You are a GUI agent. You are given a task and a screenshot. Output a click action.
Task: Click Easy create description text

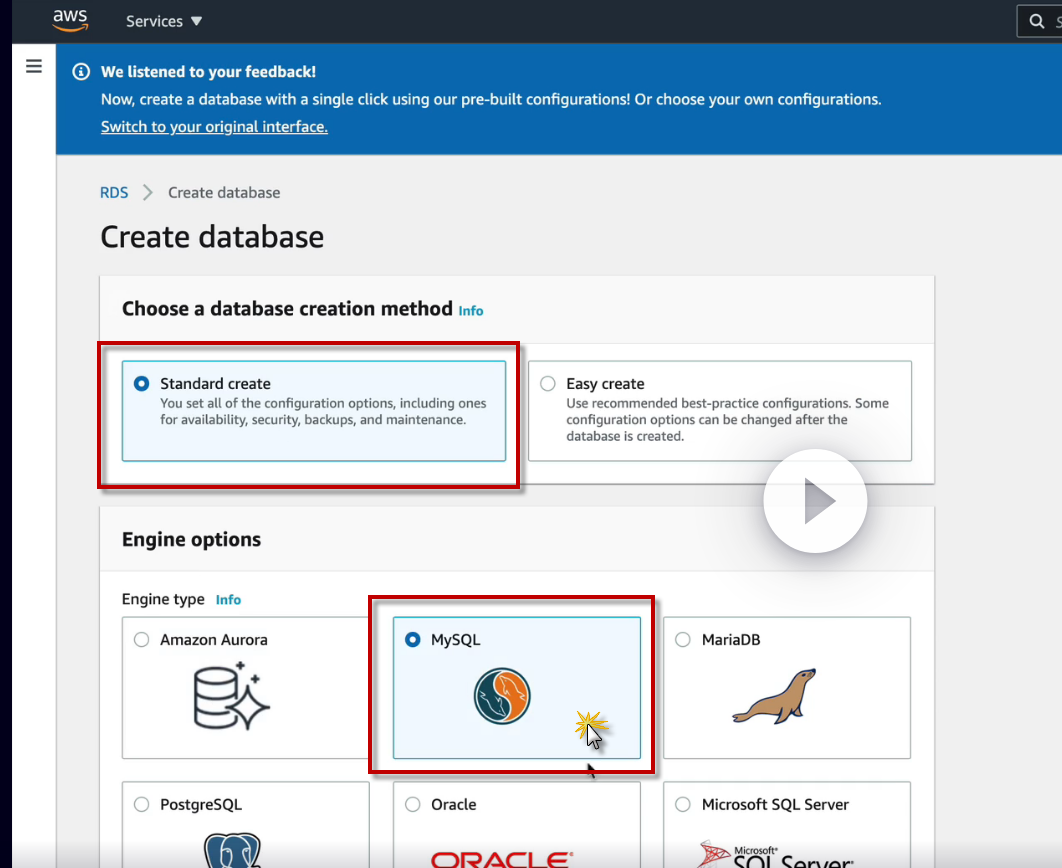pyautogui.click(x=727, y=420)
